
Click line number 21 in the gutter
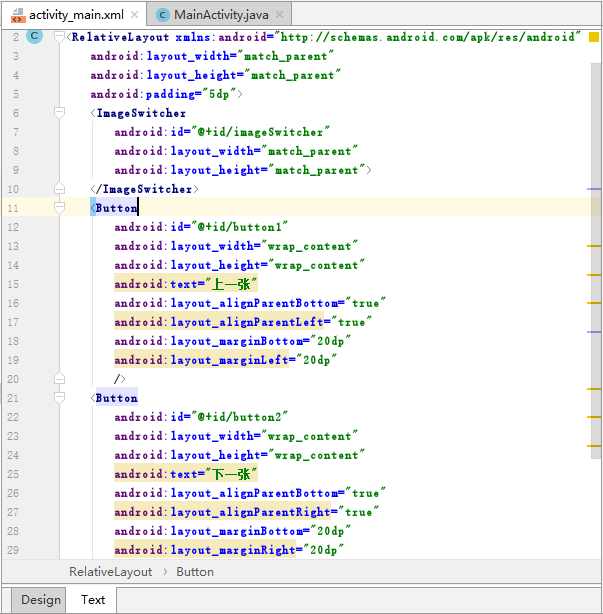click(13, 398)
